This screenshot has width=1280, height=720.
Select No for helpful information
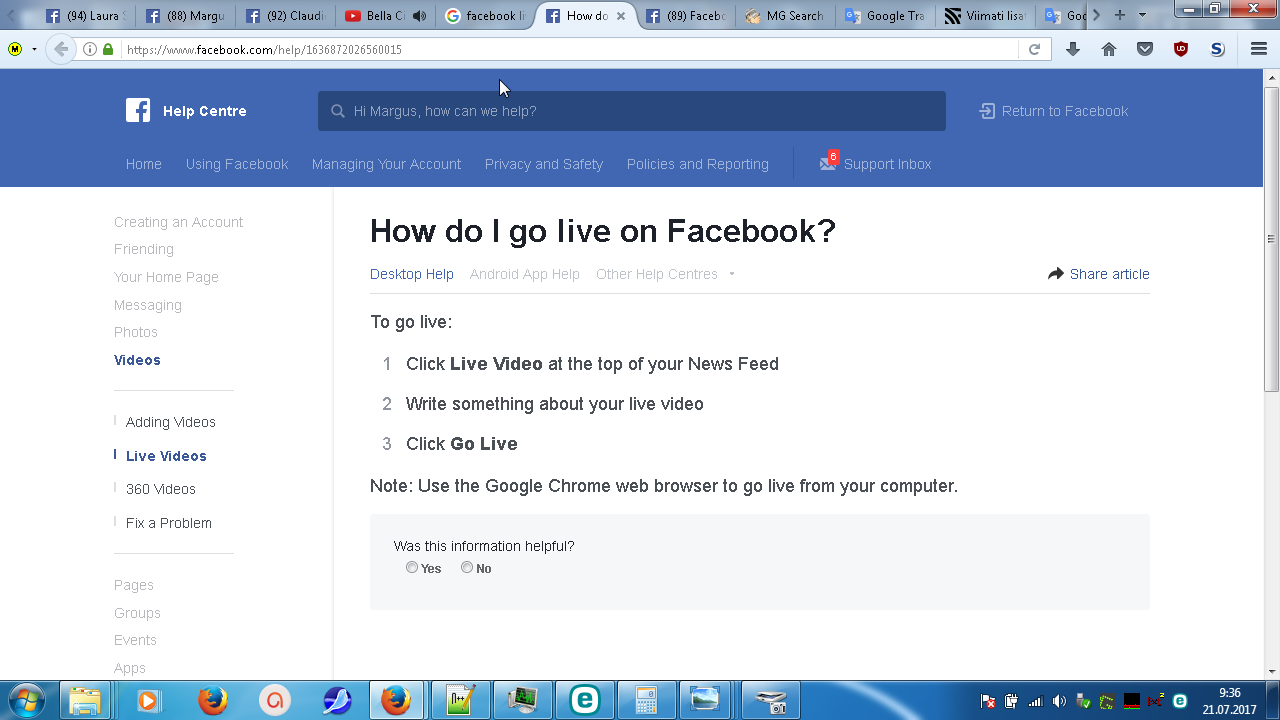[x=467, y=568]
